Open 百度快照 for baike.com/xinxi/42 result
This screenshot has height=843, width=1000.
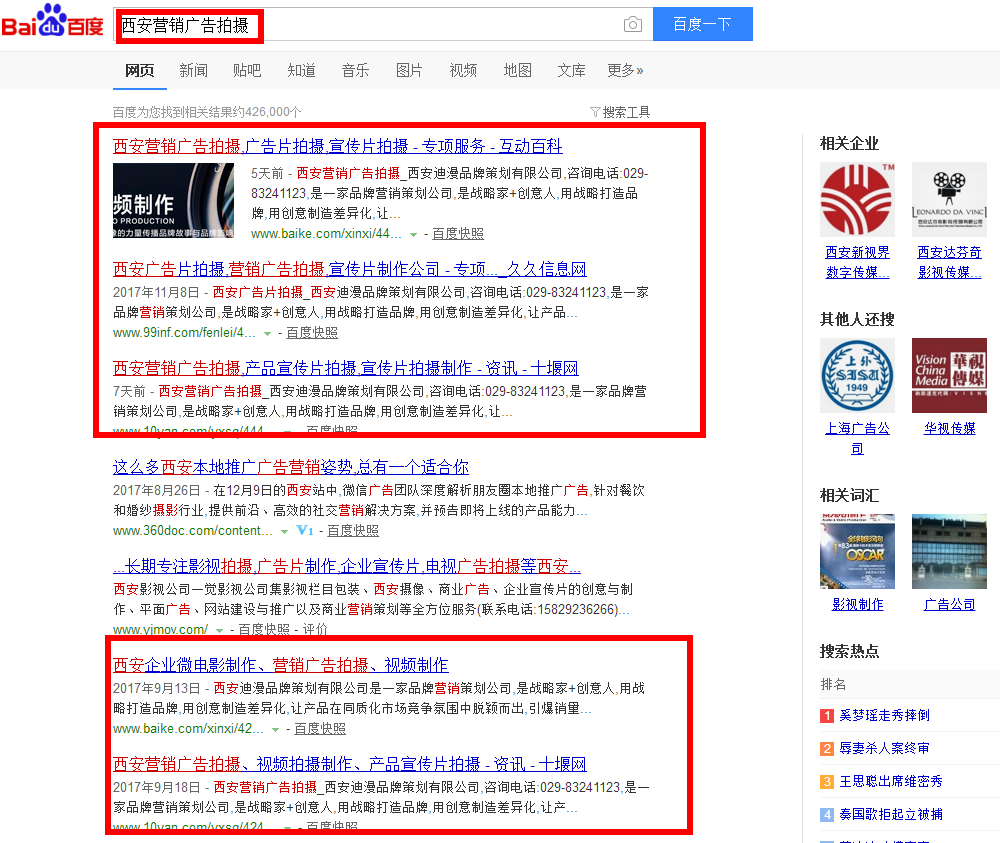pyautogui.click(x=320, y=728)
